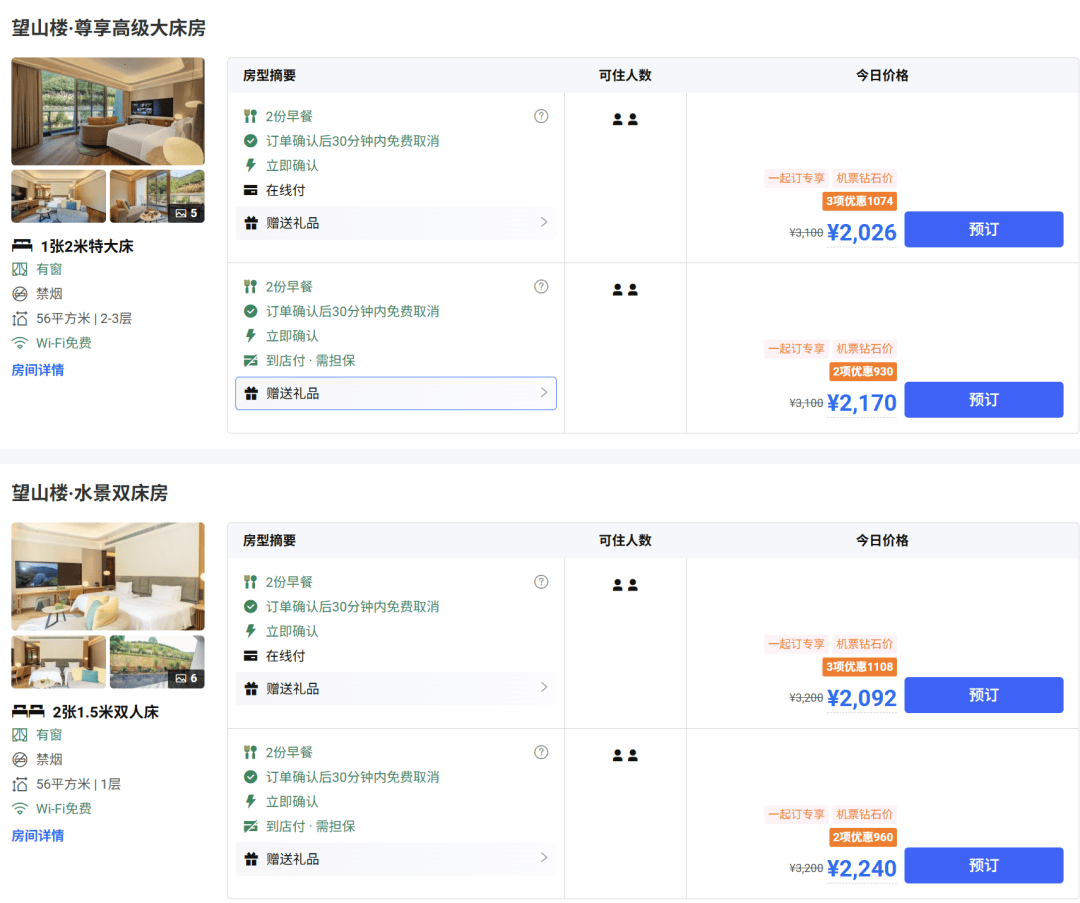1080x903 pixels.
Task: Click window icon under 水景双床房
Action: pyautogui.click(x=20, y=735)
